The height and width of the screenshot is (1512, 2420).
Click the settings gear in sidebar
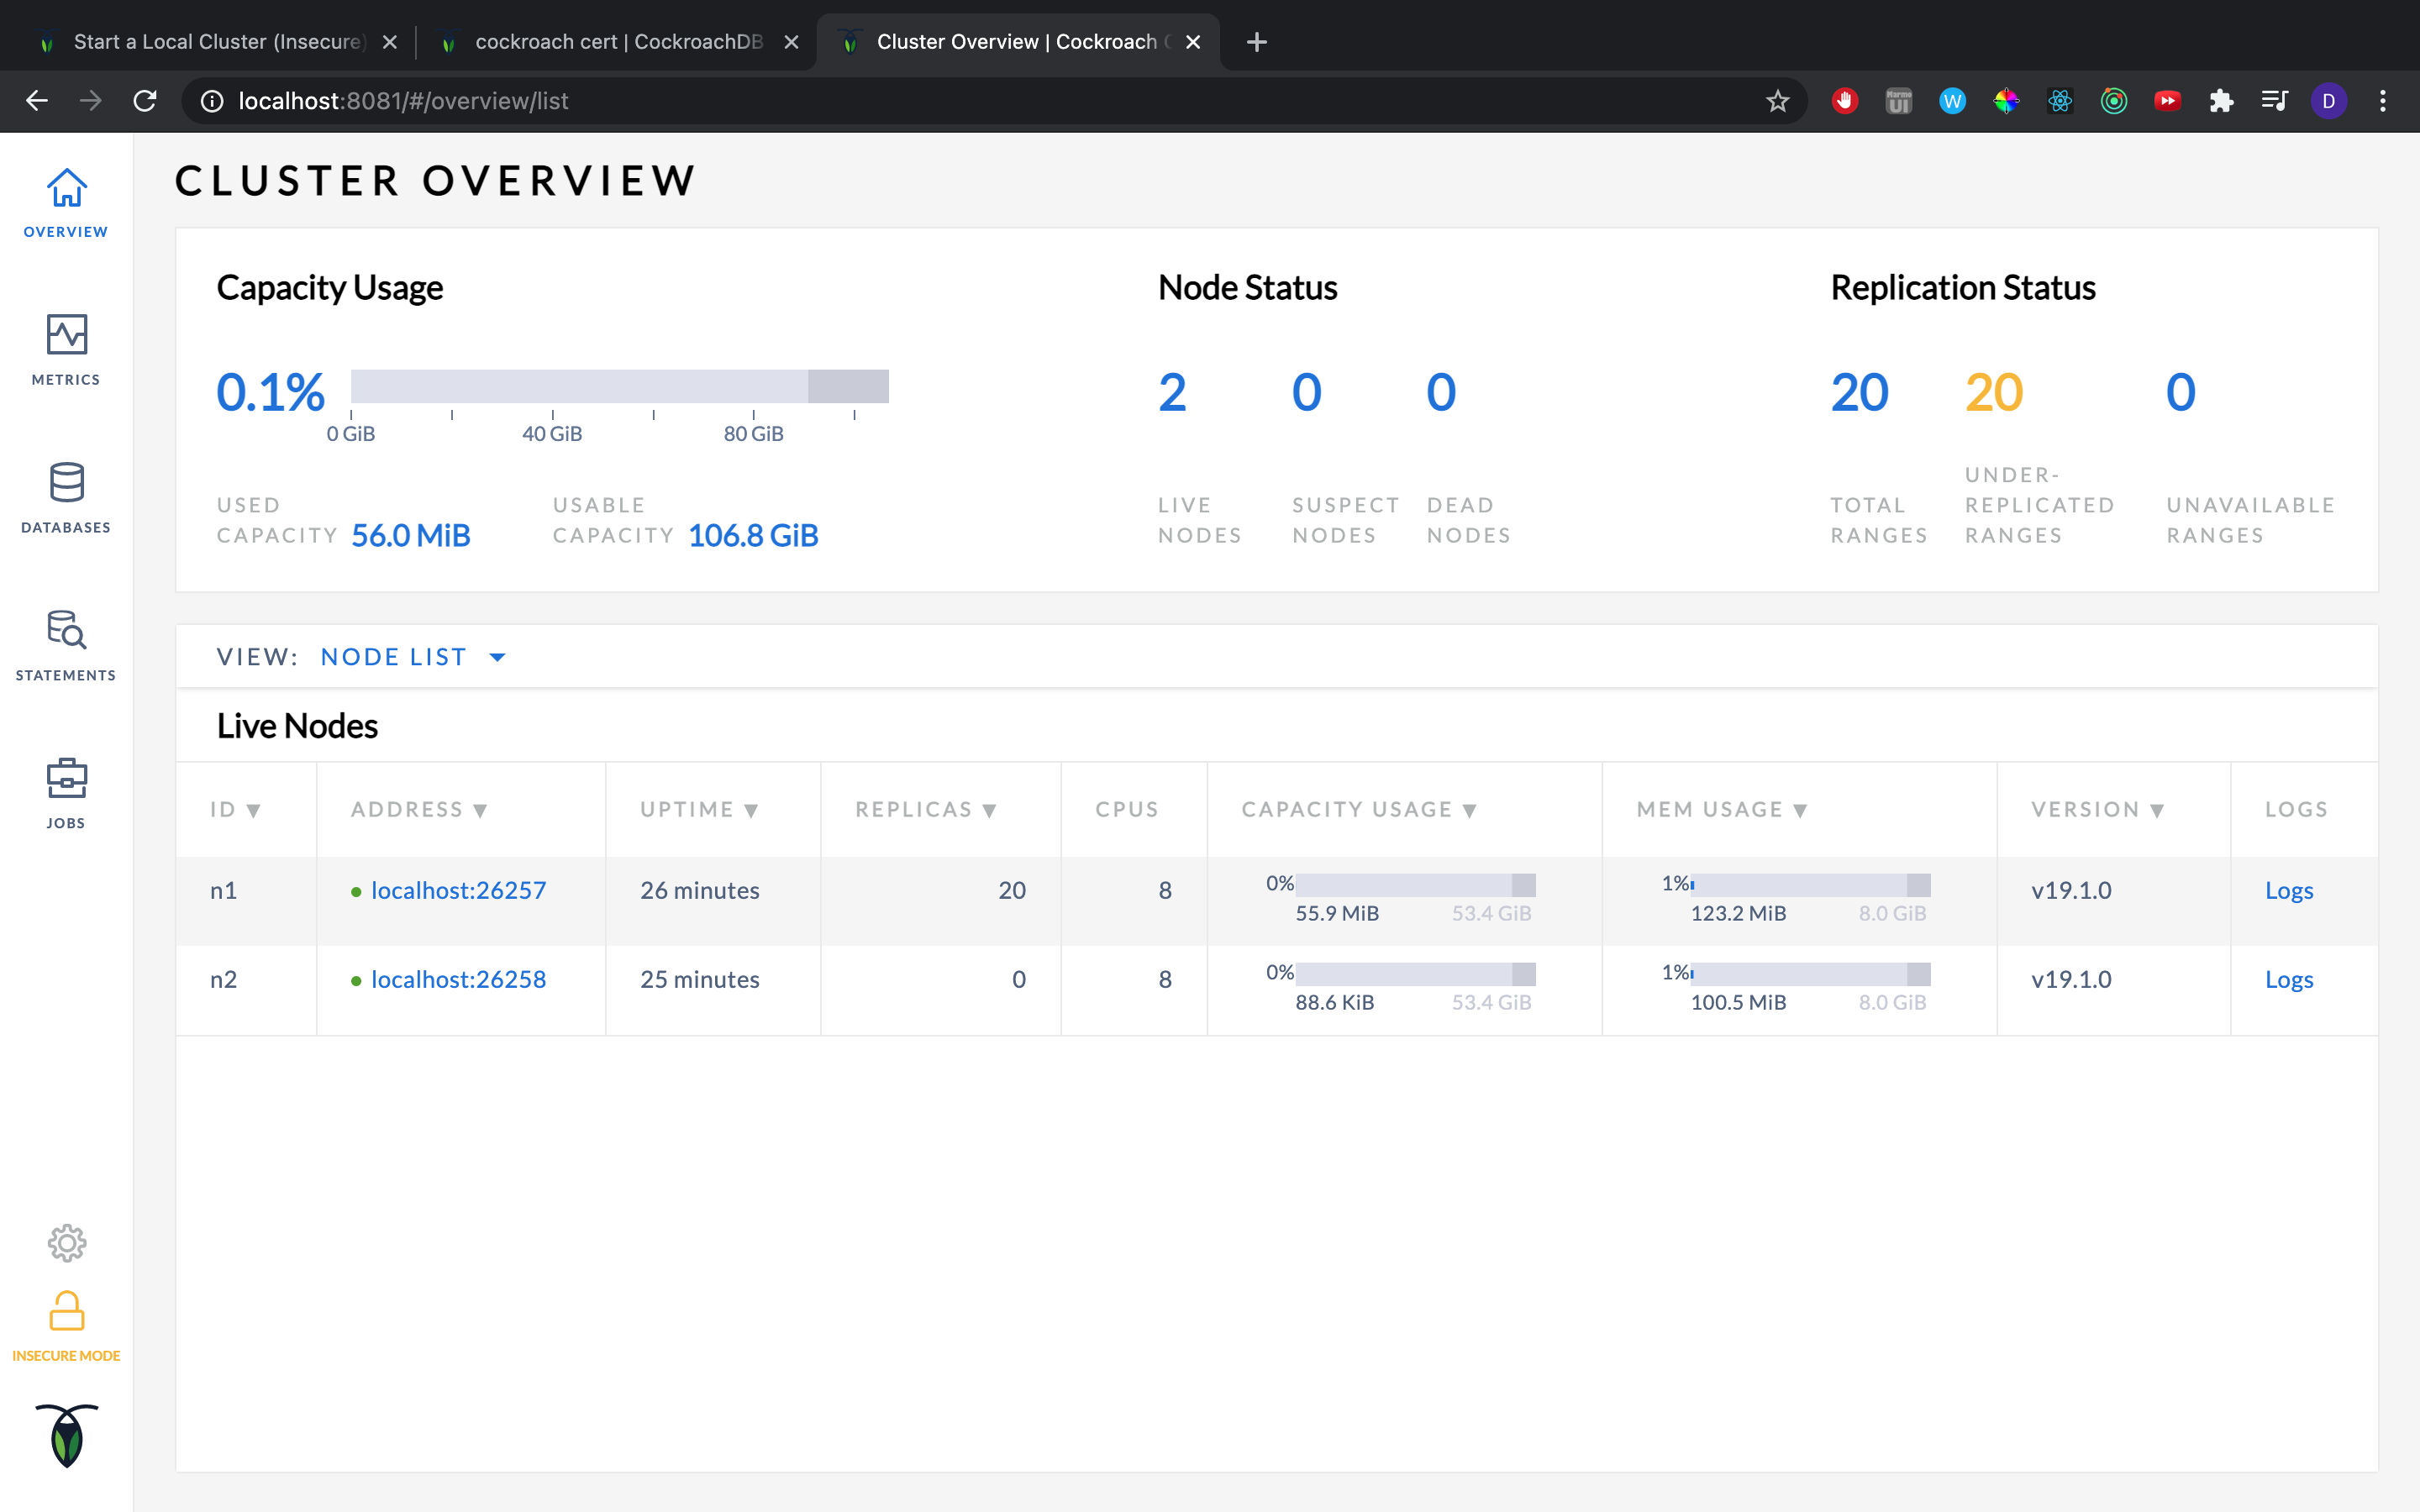(x=66, y=1243)
